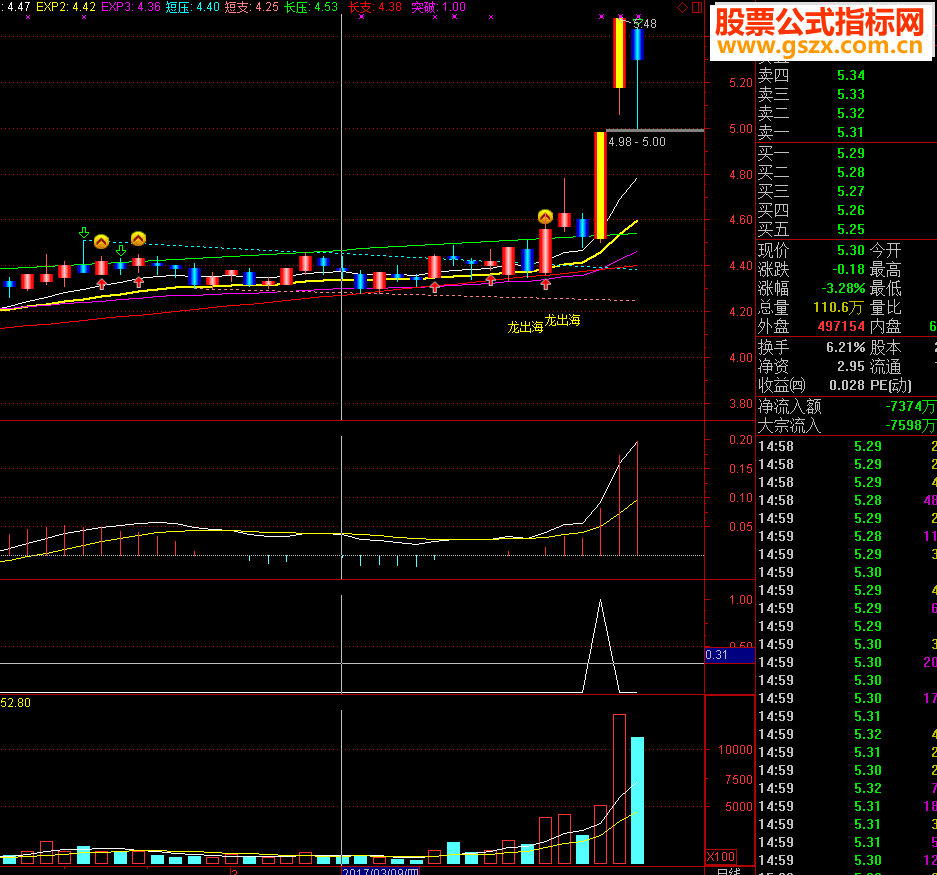
Task: Click the 换手 6.21% value
Action: tap(846, 347)
